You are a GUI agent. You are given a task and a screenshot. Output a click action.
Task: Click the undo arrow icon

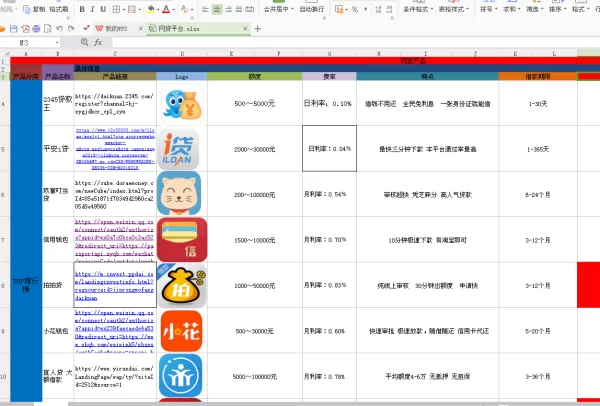click(58, 29)
